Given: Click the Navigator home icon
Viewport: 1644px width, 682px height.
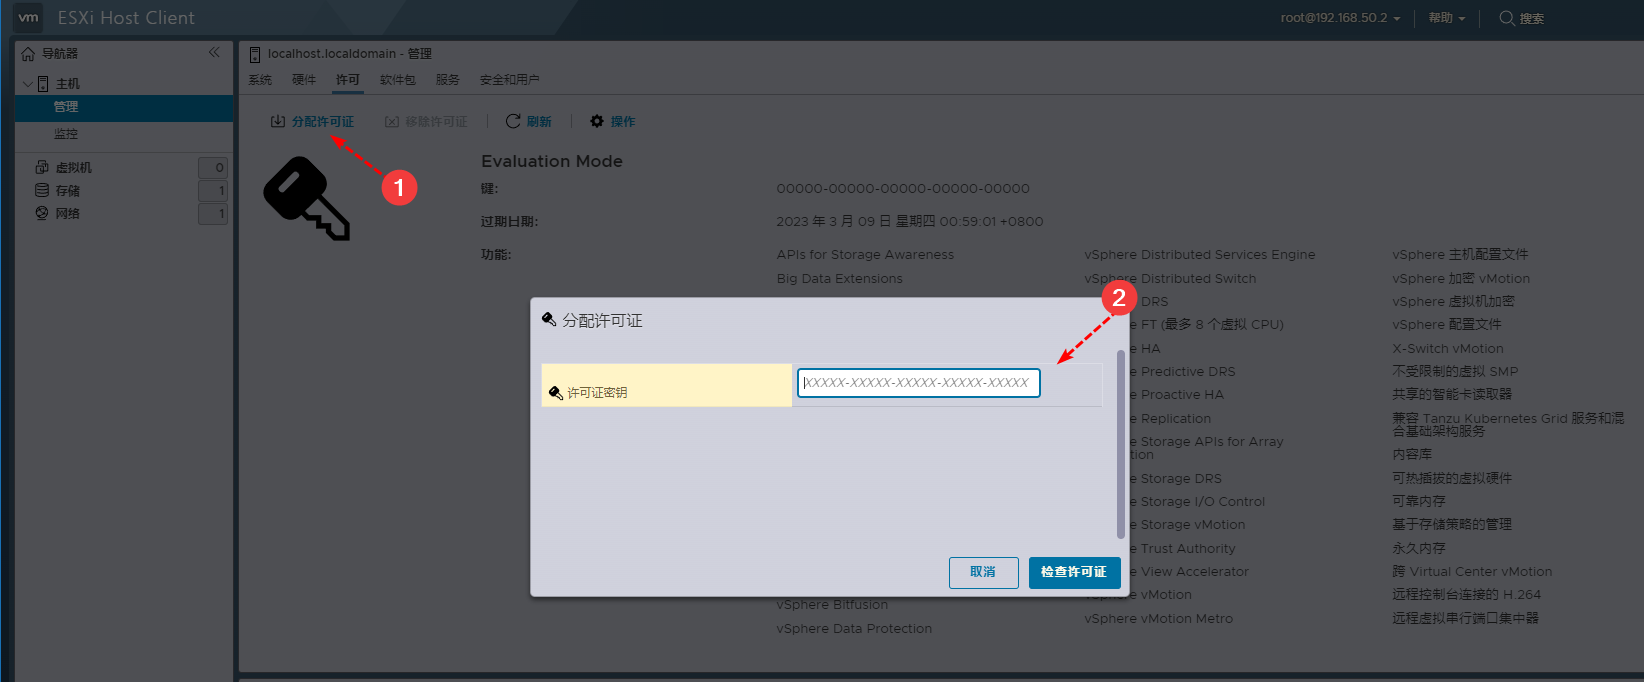Looking at the screenshot, I should 28,54.
